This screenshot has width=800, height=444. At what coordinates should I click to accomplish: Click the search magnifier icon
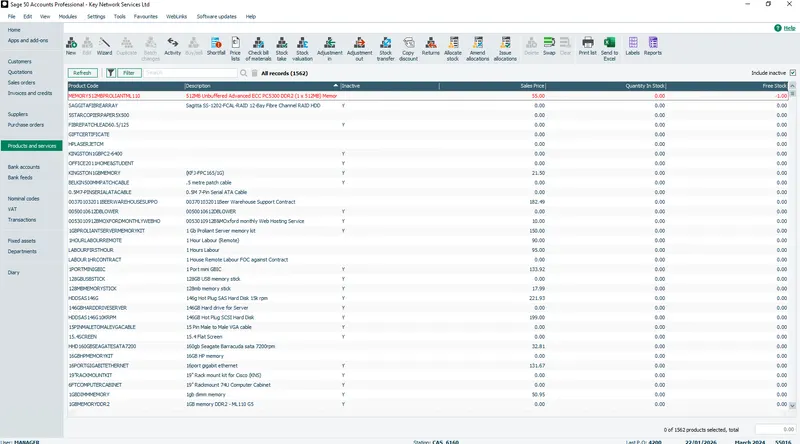[x=243, y=73]
